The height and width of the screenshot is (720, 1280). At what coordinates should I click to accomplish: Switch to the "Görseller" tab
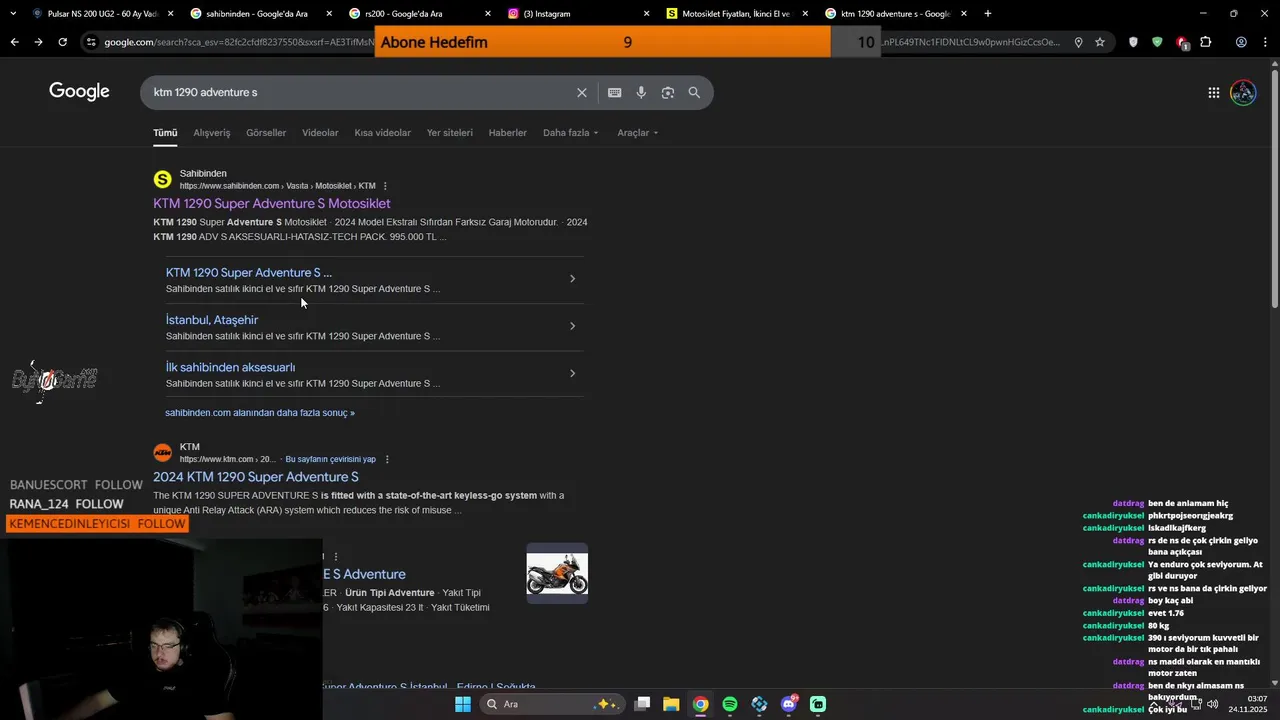[x=266, y=133]
